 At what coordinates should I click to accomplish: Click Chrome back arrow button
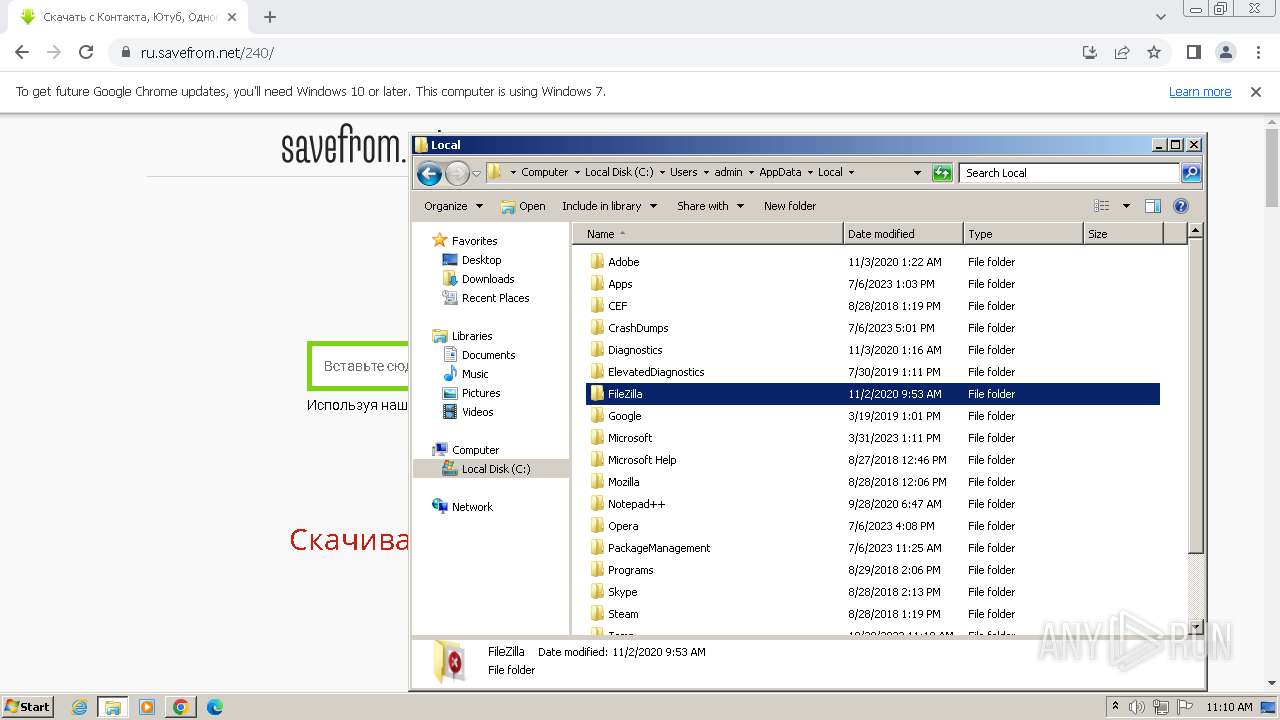click(22, 52)
